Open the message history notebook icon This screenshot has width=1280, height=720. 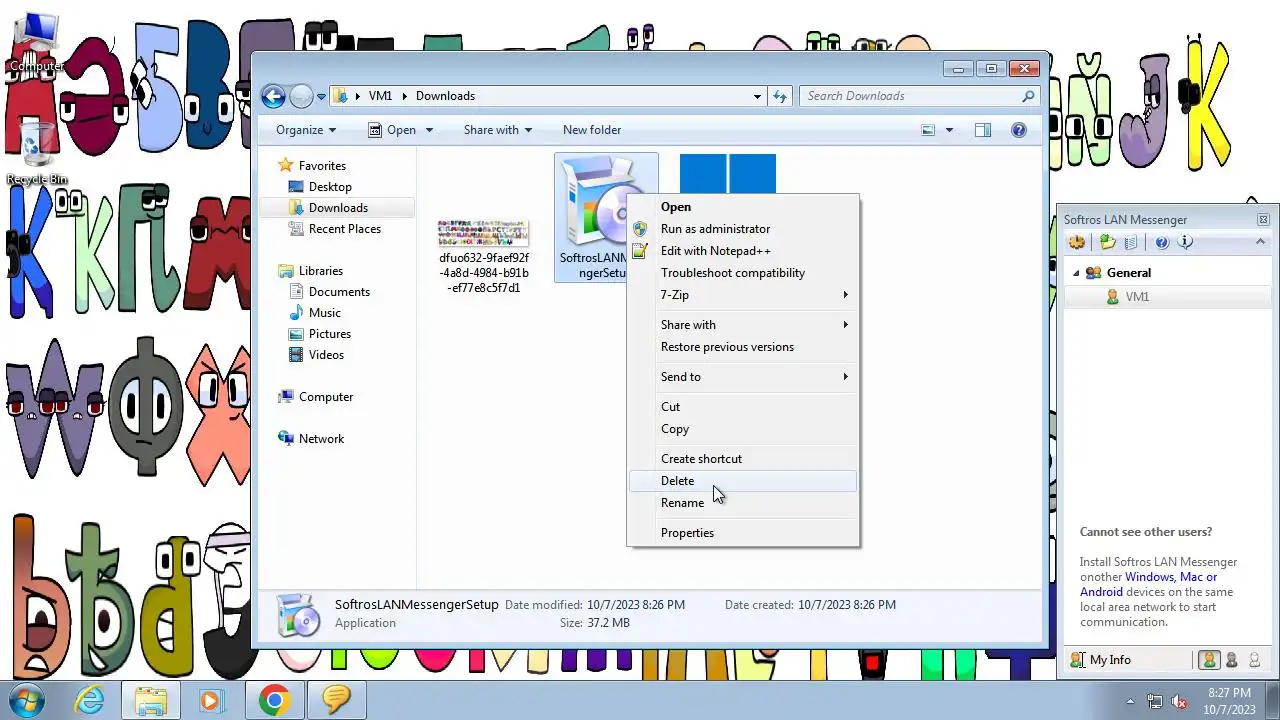coord(1131,242)
